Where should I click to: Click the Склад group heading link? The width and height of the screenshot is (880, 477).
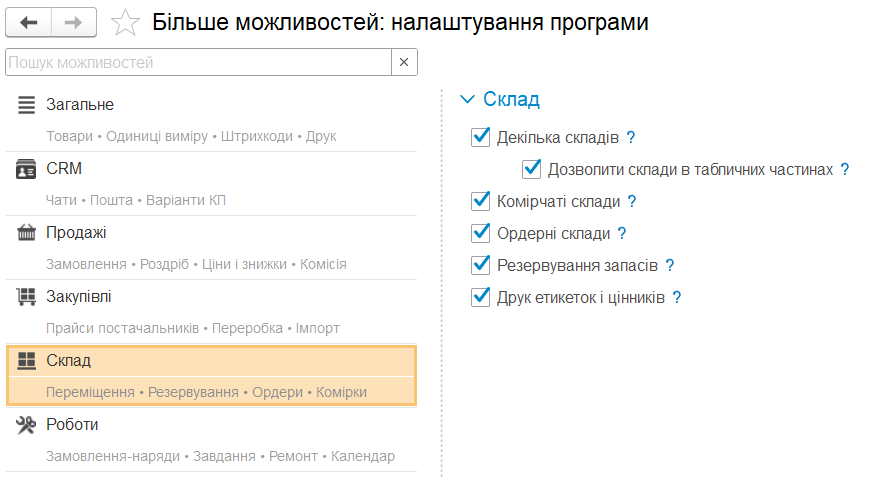511,99
